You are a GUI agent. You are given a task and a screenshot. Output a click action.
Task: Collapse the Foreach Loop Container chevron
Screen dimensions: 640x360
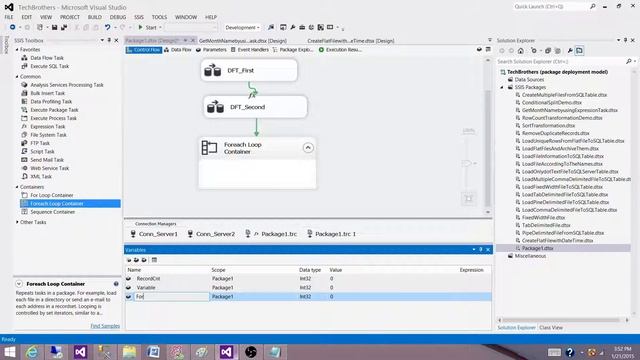[308, 148]
